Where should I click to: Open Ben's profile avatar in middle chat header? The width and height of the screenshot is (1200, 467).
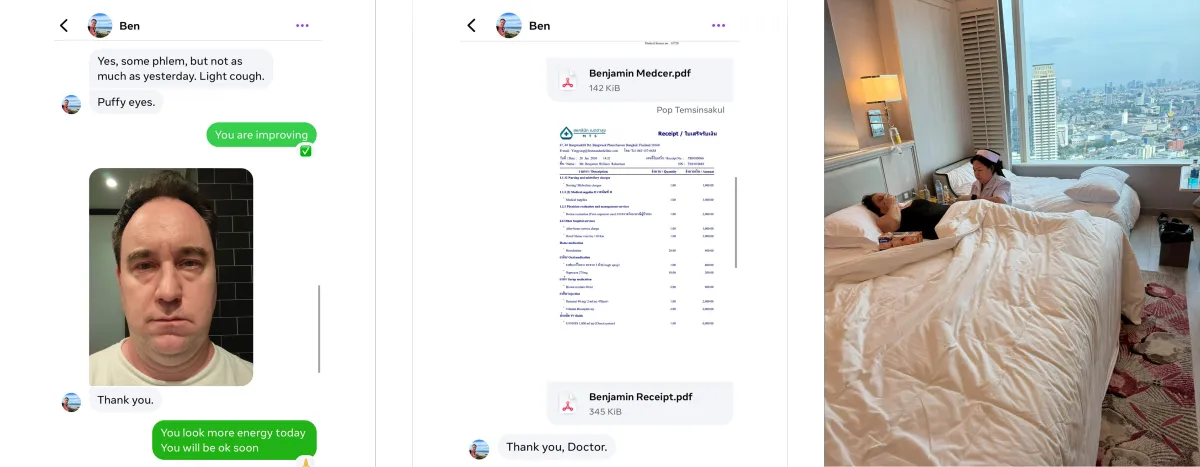click(509, 25)
